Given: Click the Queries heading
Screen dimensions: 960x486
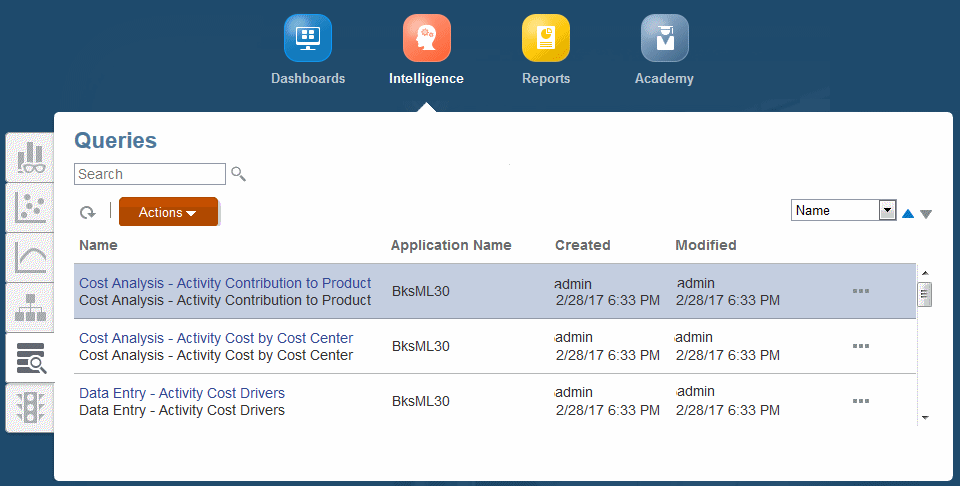Looking at the screenshot, I should [x=116, y=141].
